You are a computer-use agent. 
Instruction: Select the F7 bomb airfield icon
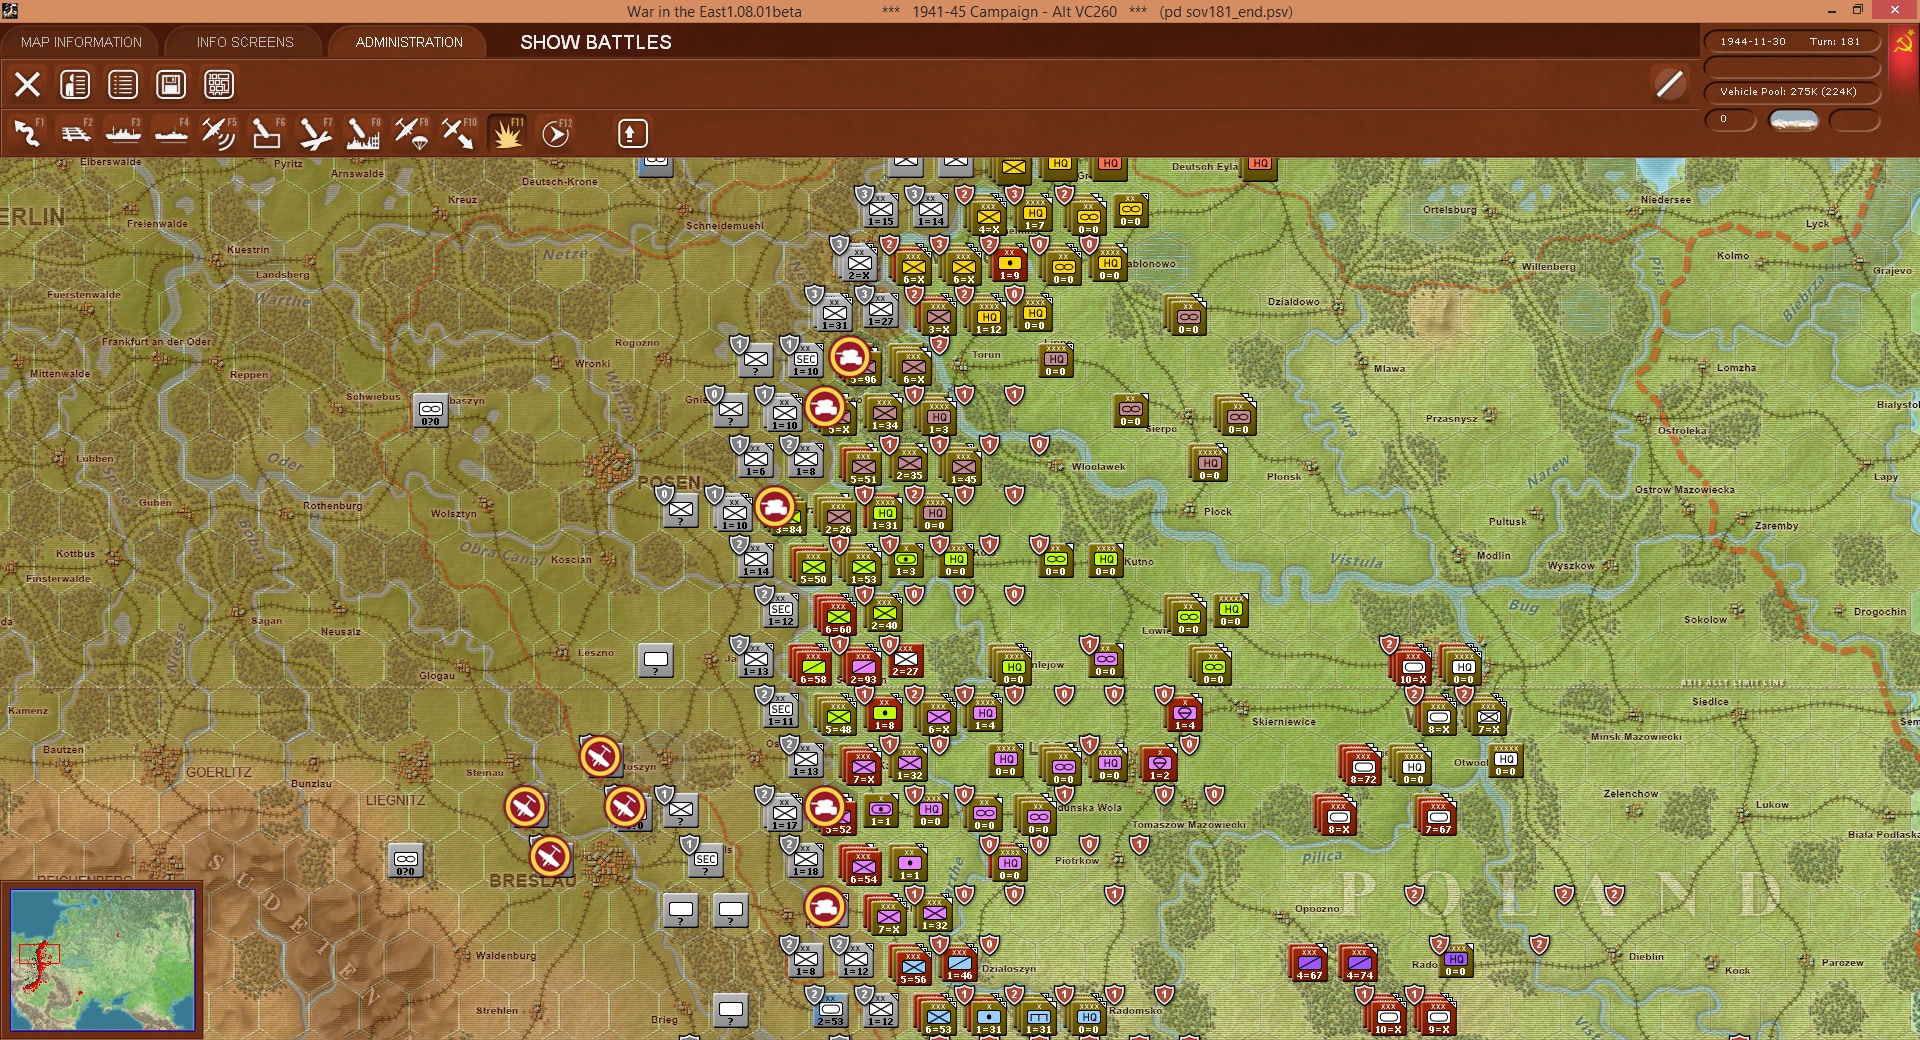click(315, 133)
